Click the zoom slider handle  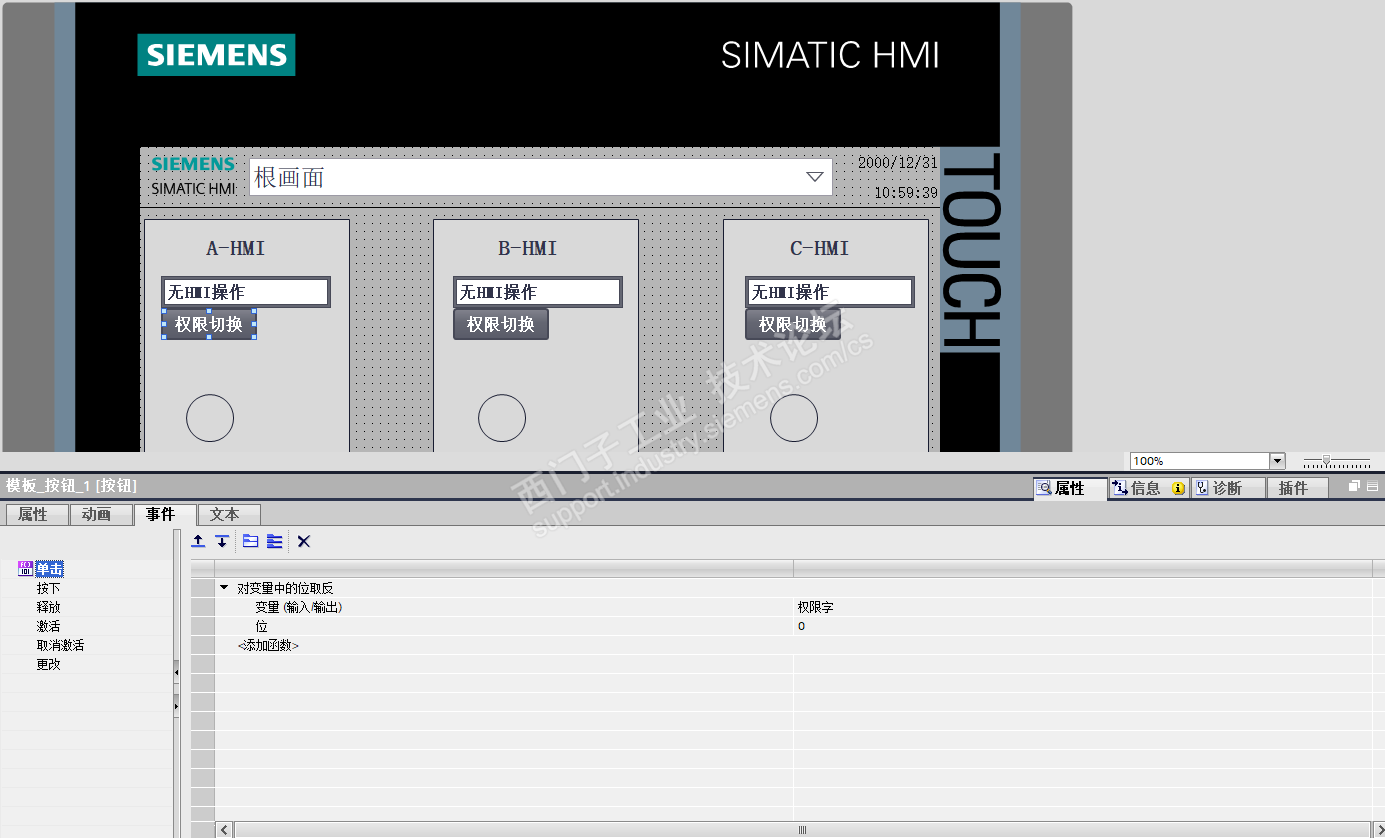(x=1326, y=461)
